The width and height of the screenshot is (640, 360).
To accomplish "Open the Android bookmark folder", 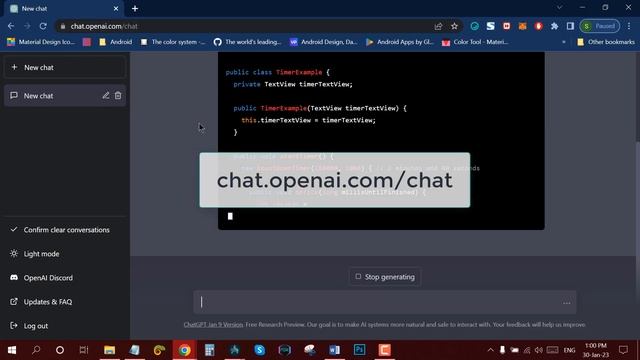I will click(x=116, y=42).
